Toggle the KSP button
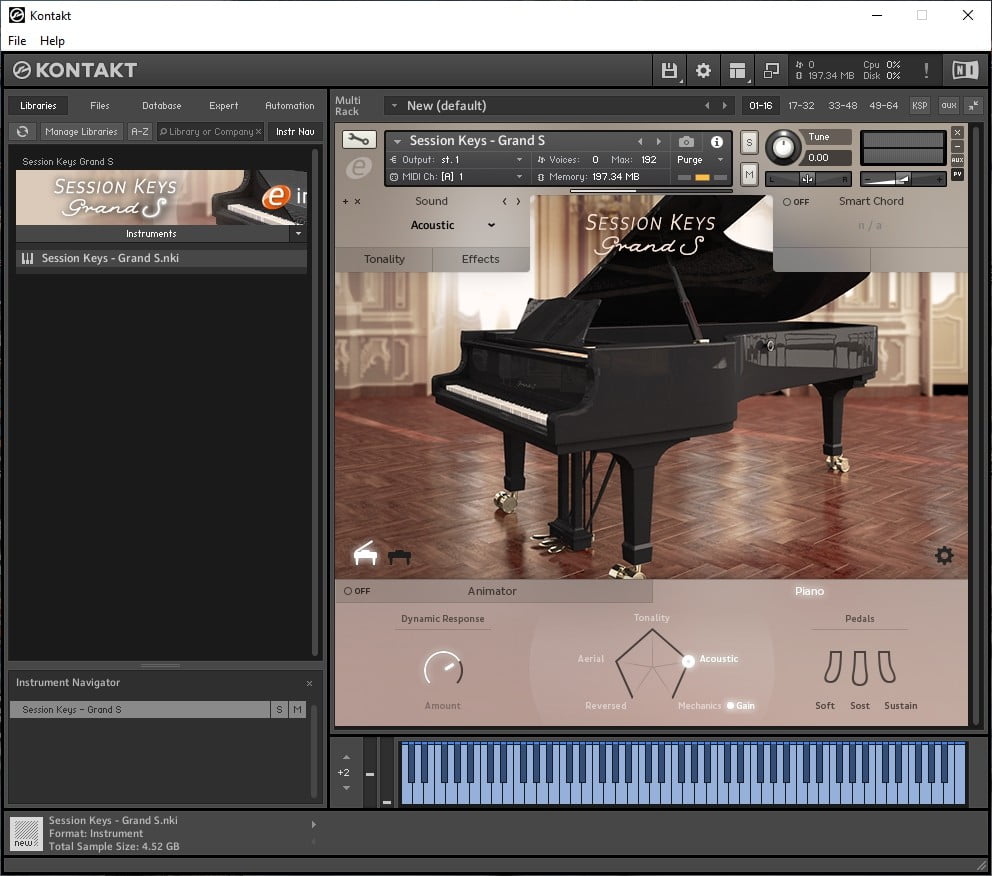Screen dimensions: 992x876 [x=919, y=106]
